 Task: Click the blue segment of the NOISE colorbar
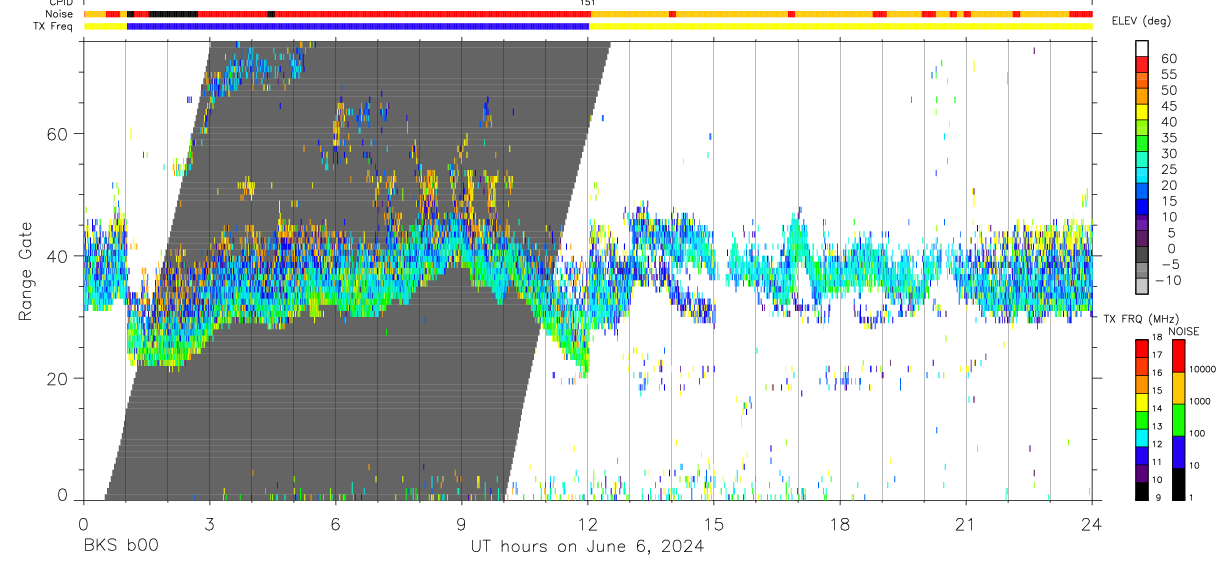tap(1178, 451)
